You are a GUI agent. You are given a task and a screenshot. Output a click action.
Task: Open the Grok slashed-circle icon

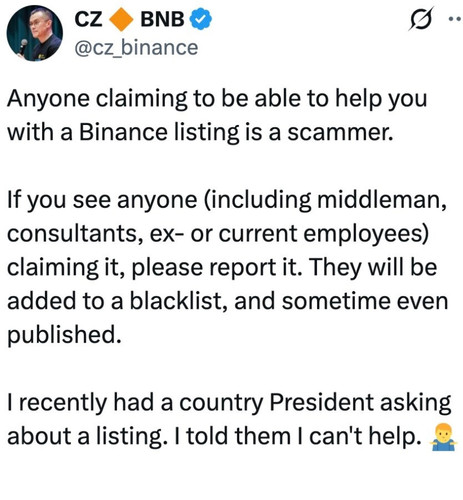pos(421,18)
